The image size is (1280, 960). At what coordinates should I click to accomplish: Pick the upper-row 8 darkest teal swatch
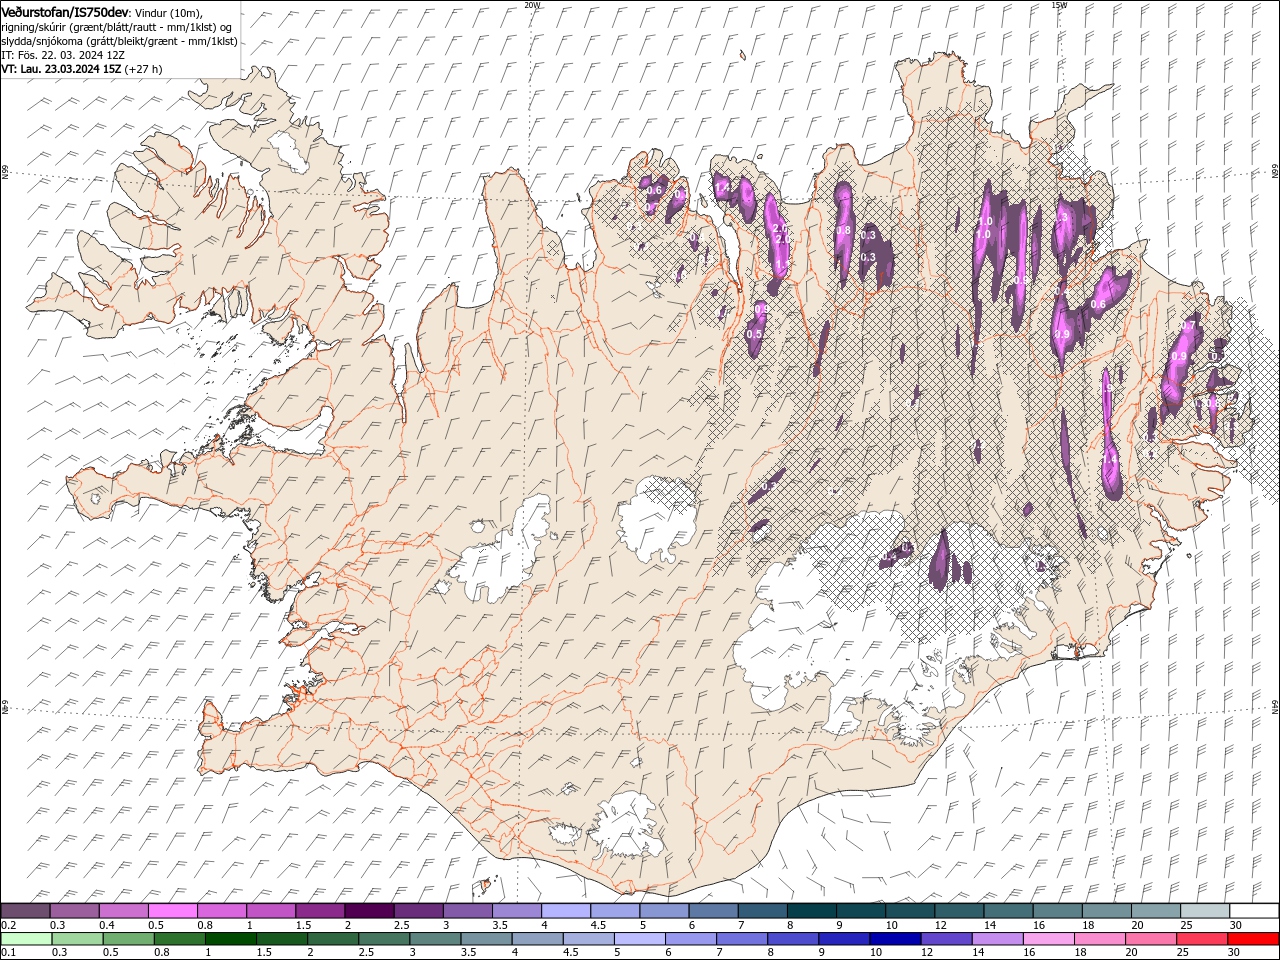coord(811,911)
